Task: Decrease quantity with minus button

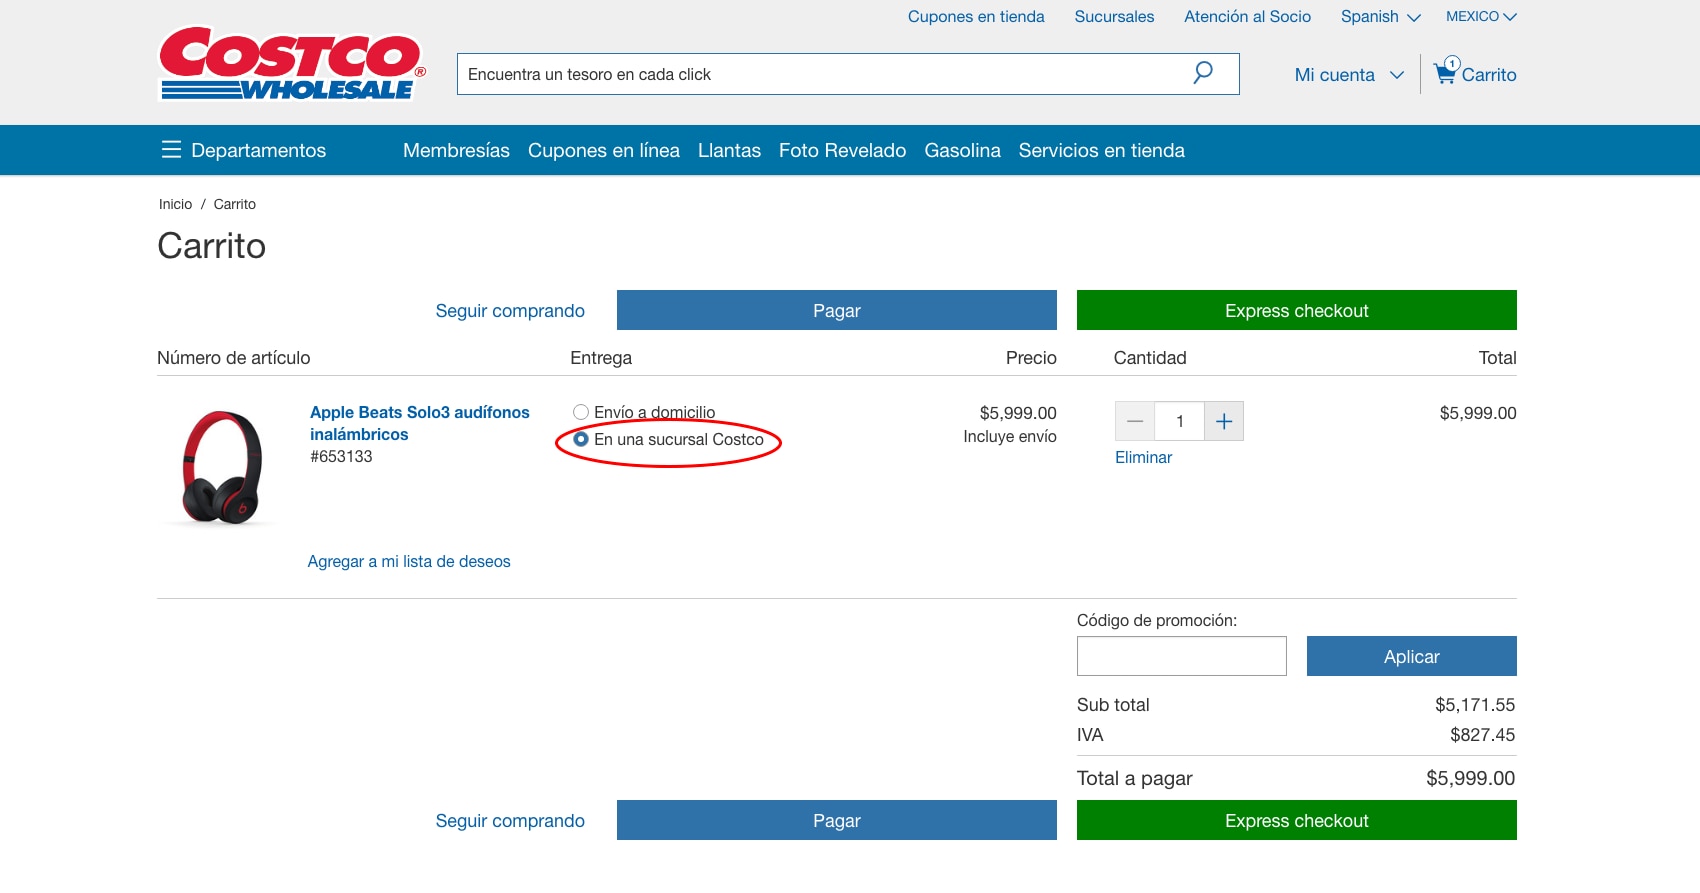Action: (x=1135, y=421)
